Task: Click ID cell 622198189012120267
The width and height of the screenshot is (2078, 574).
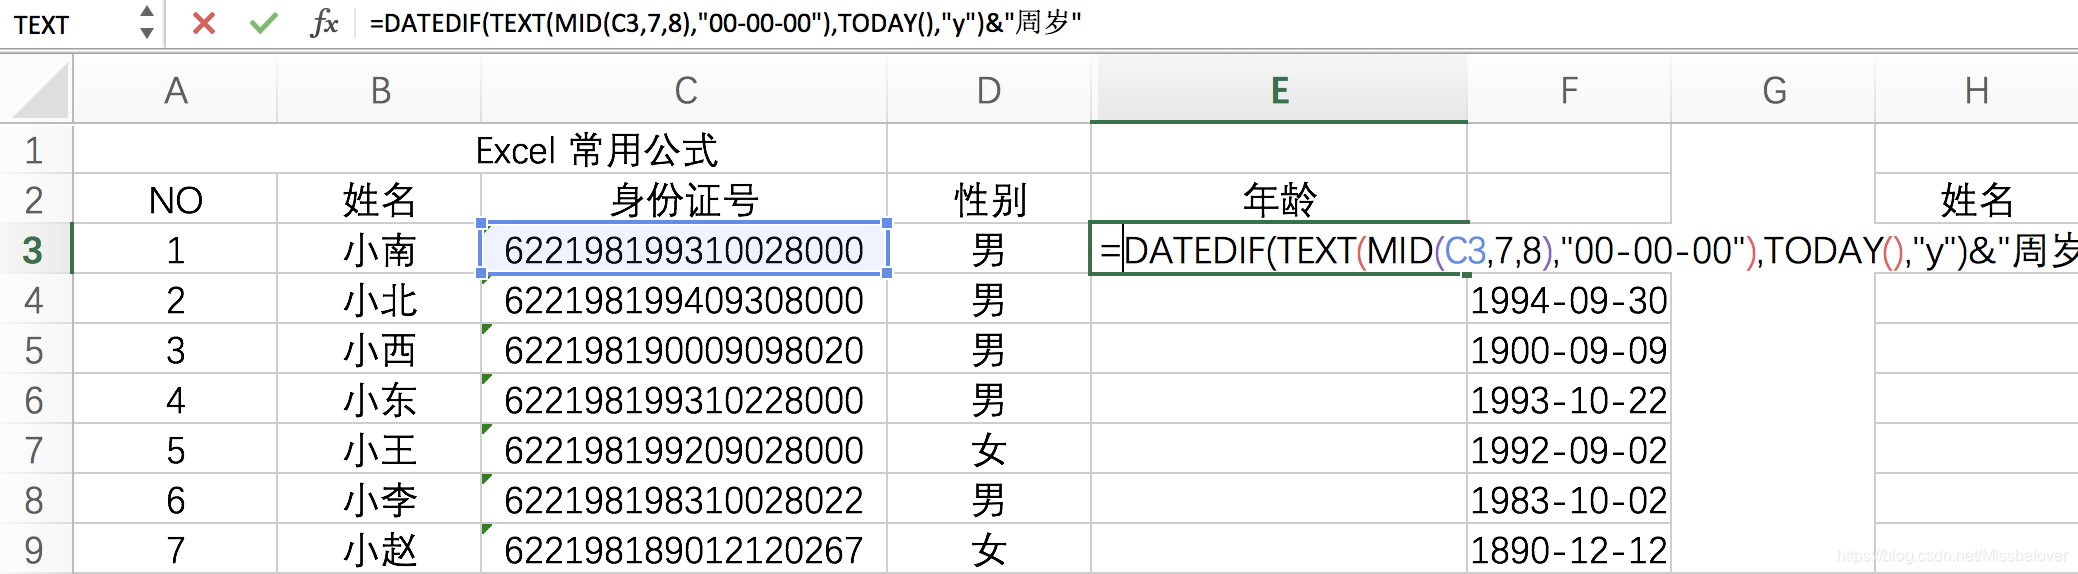Action: click(685, 549)
